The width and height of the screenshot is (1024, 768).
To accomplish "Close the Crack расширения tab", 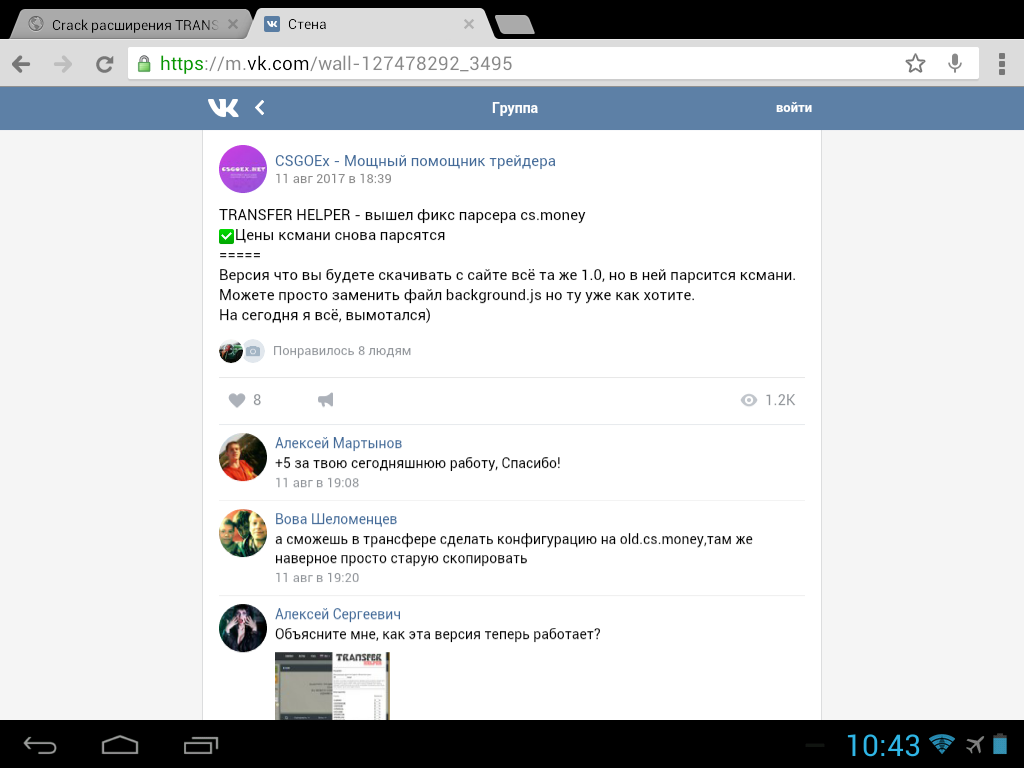I will click(232, 24).
